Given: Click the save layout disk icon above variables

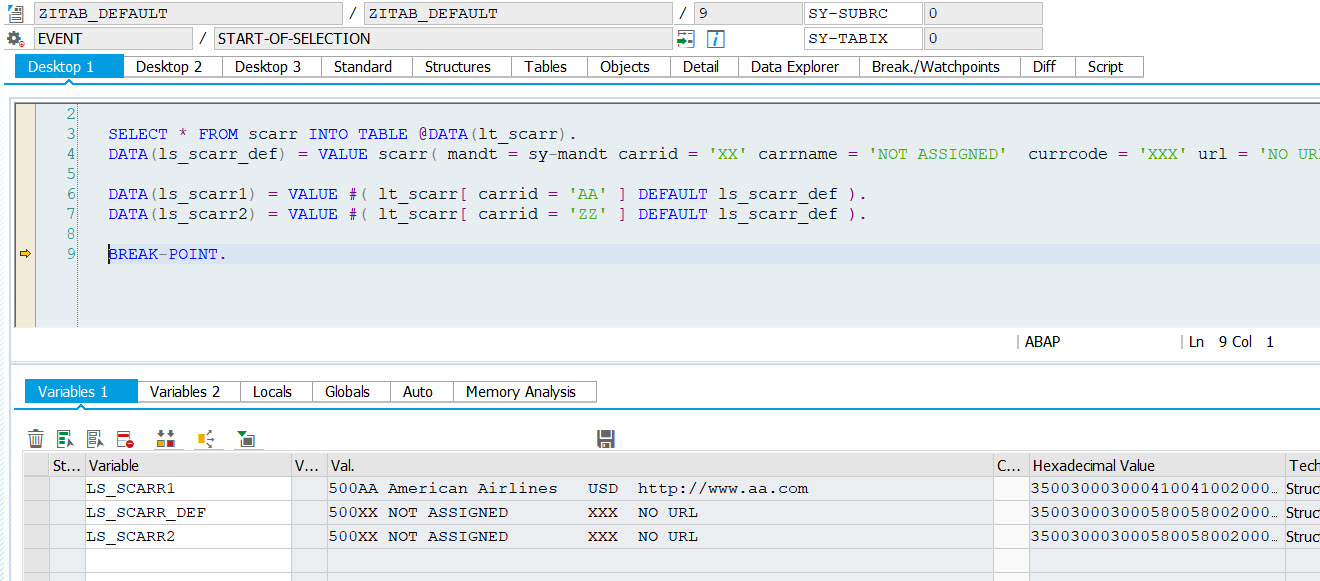Looking at the screenshot, I should click(606, 438).
